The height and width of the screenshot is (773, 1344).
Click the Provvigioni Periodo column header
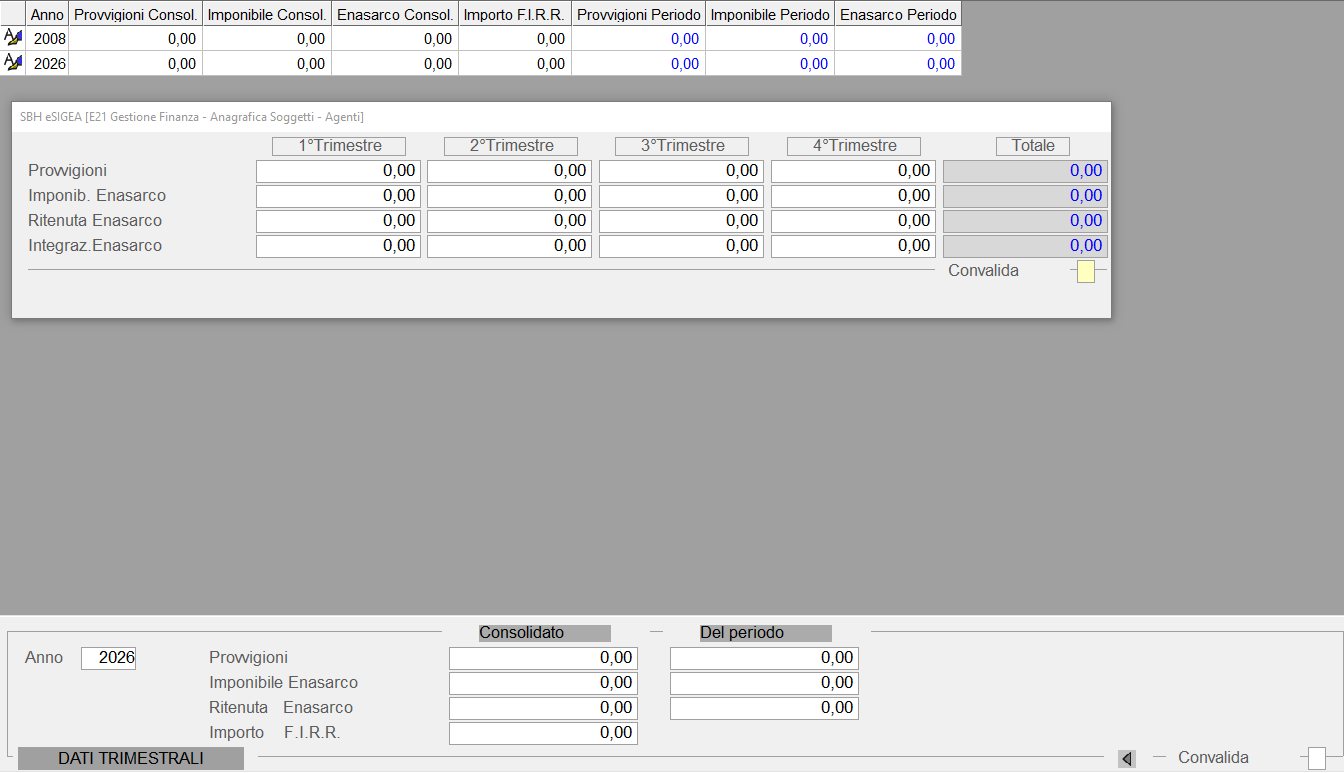tap(638, 14)
